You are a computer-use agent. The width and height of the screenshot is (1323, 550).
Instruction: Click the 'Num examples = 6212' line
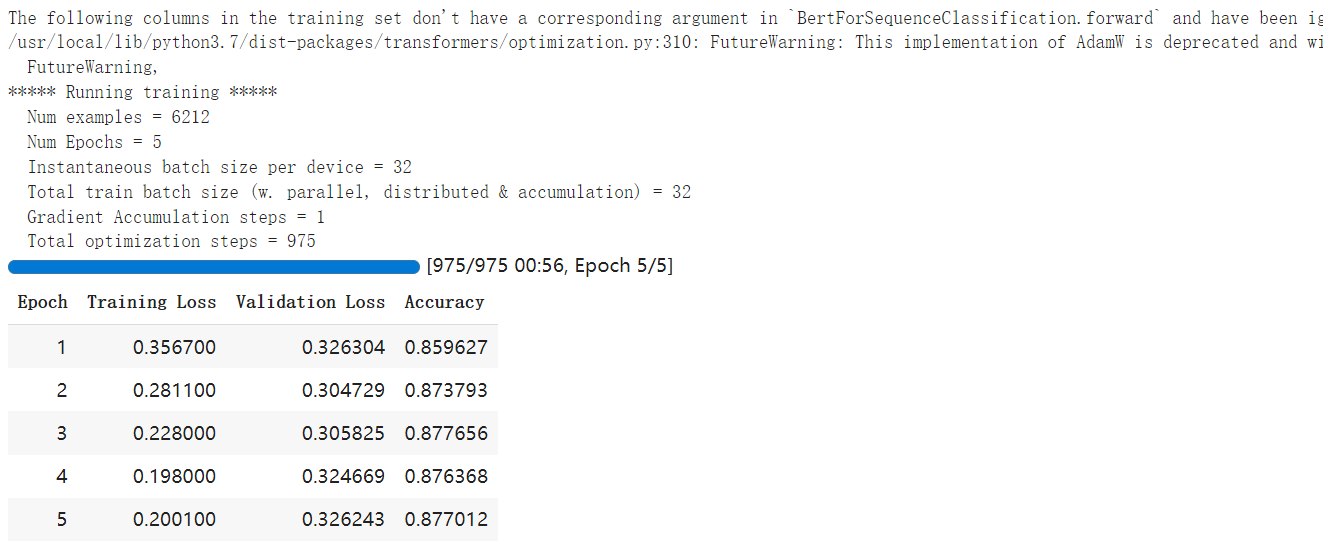(x=118, y=117)
